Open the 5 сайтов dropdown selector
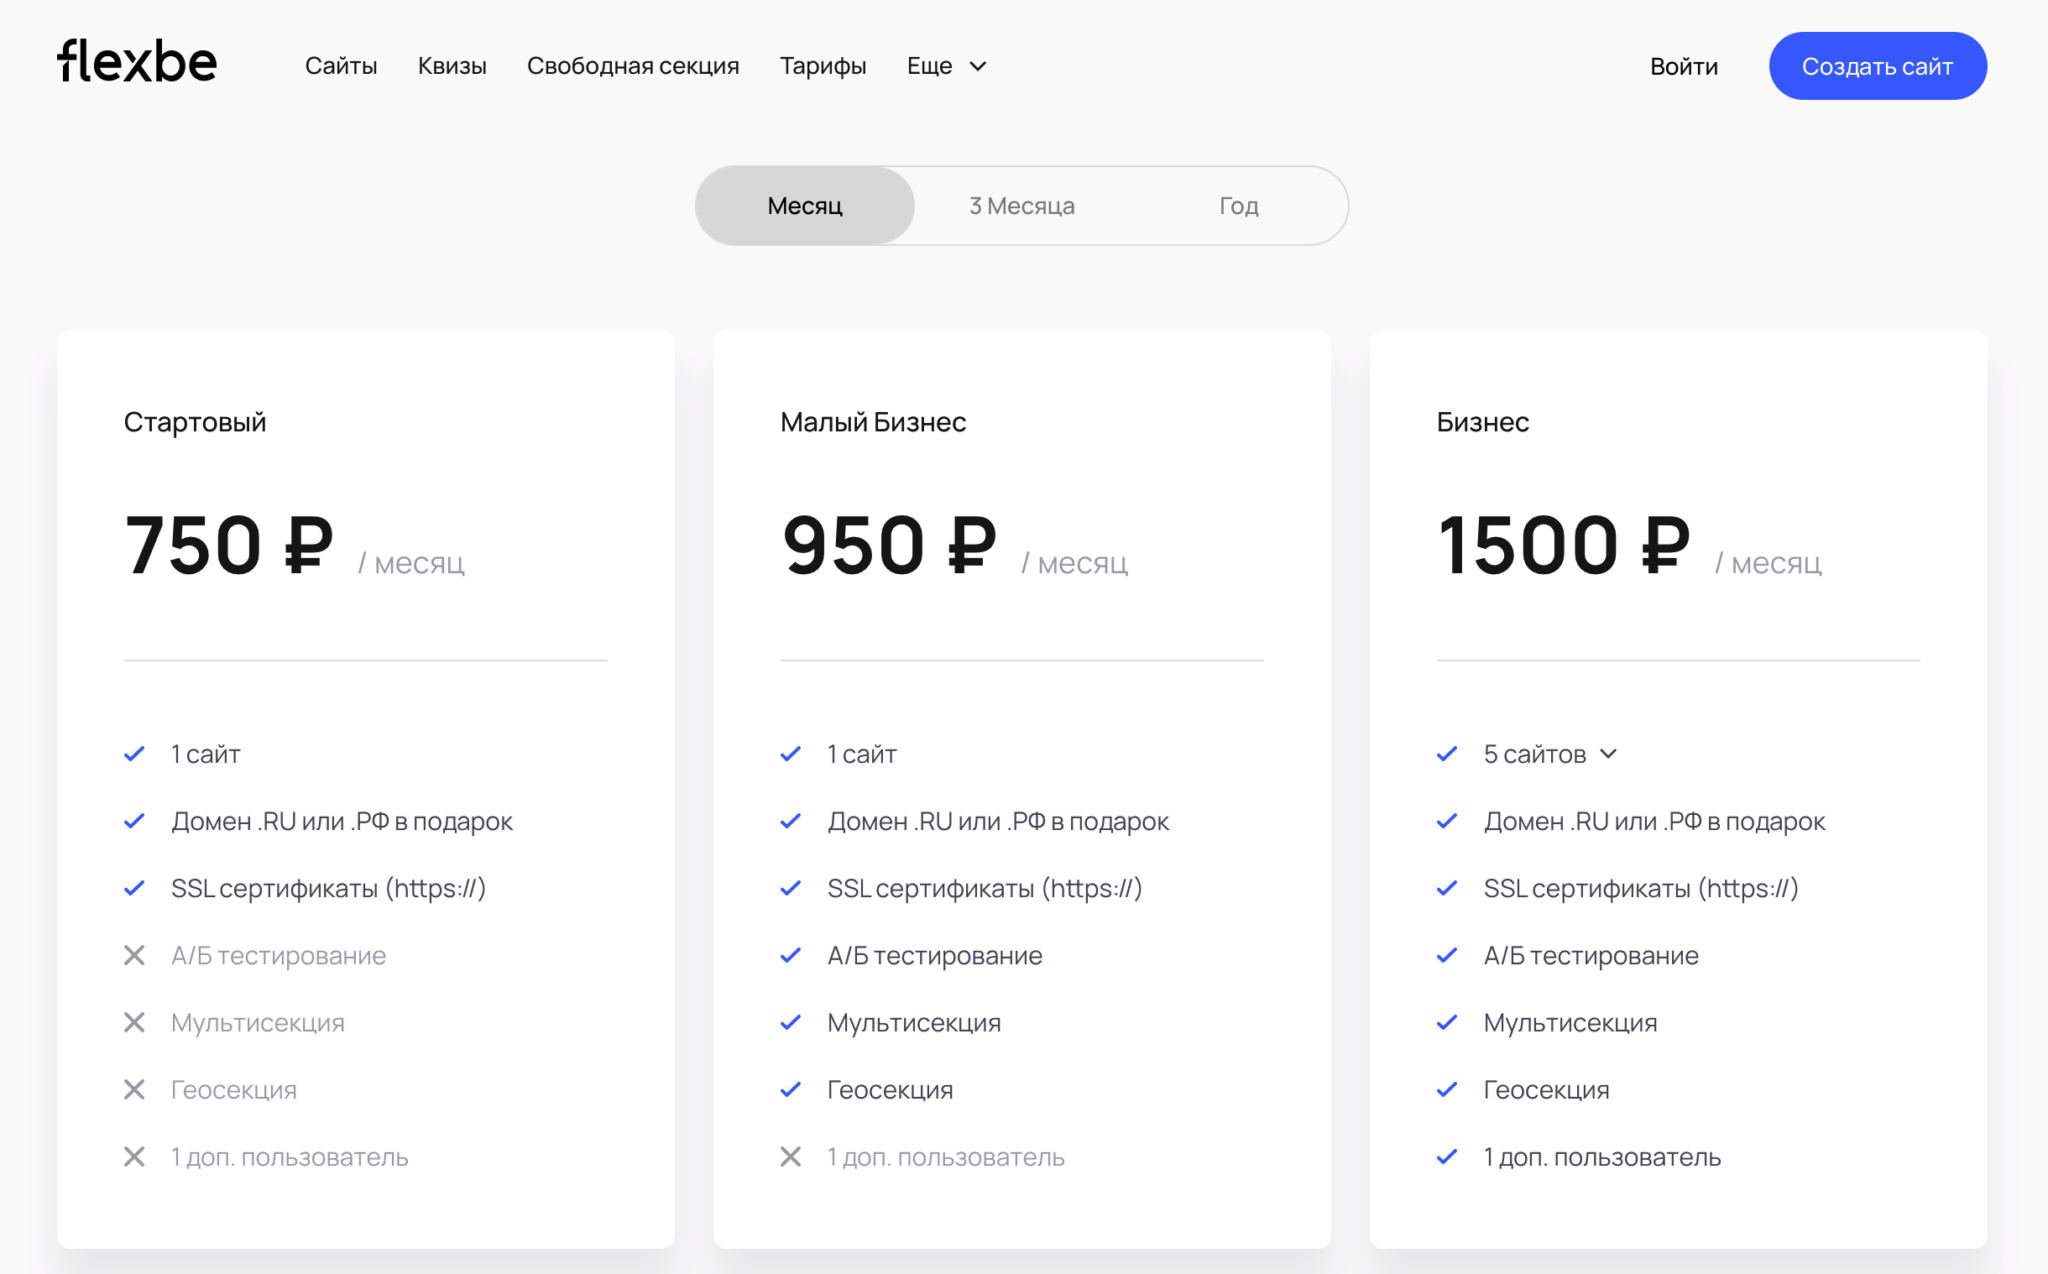This screenshot has width=2048, height=1274. click(1535, 754)
